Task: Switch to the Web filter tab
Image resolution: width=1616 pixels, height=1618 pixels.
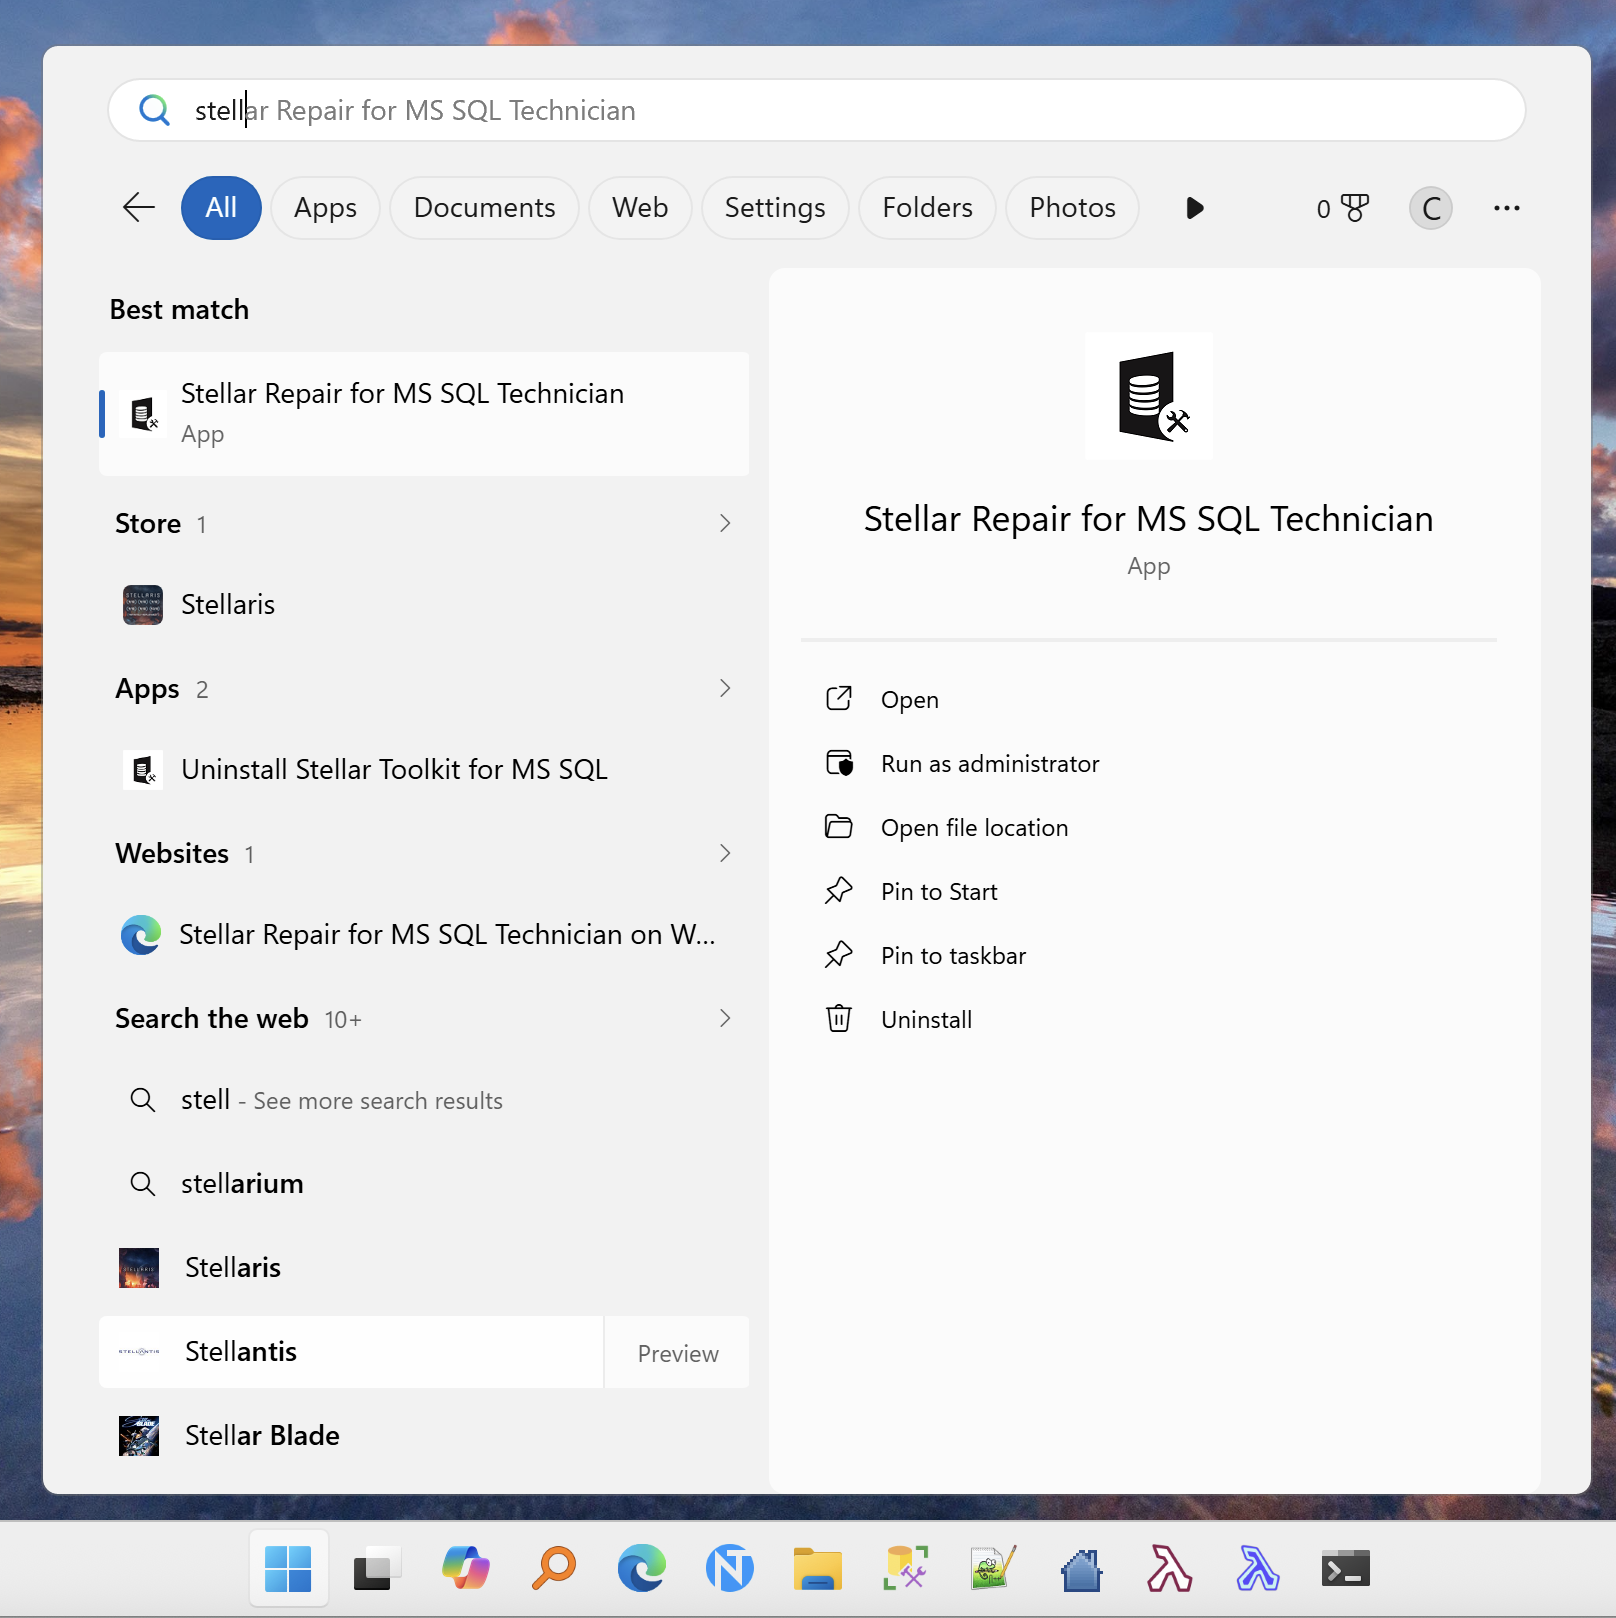Action: coord(640,208)
